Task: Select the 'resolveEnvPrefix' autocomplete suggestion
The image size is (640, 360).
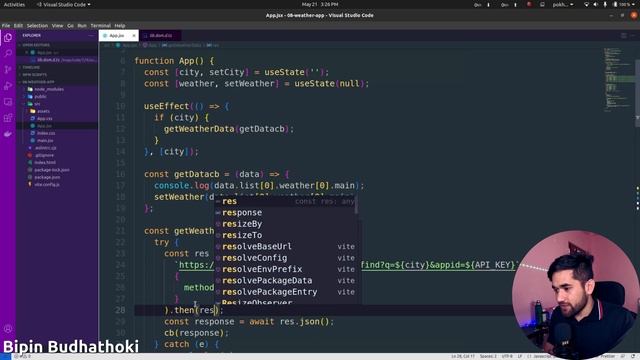Action: 285,269
